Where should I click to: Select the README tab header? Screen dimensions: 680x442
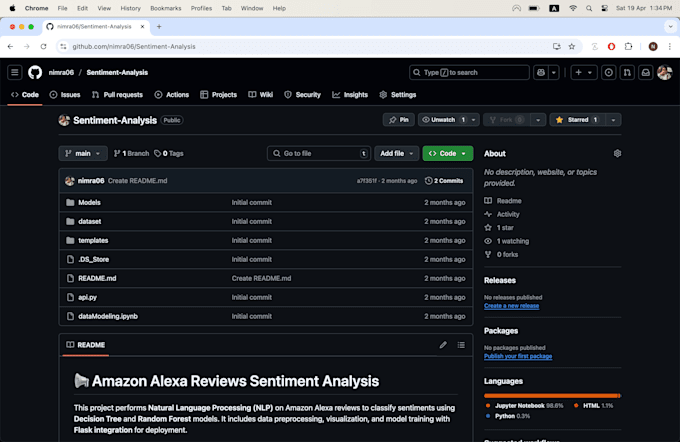85,345
